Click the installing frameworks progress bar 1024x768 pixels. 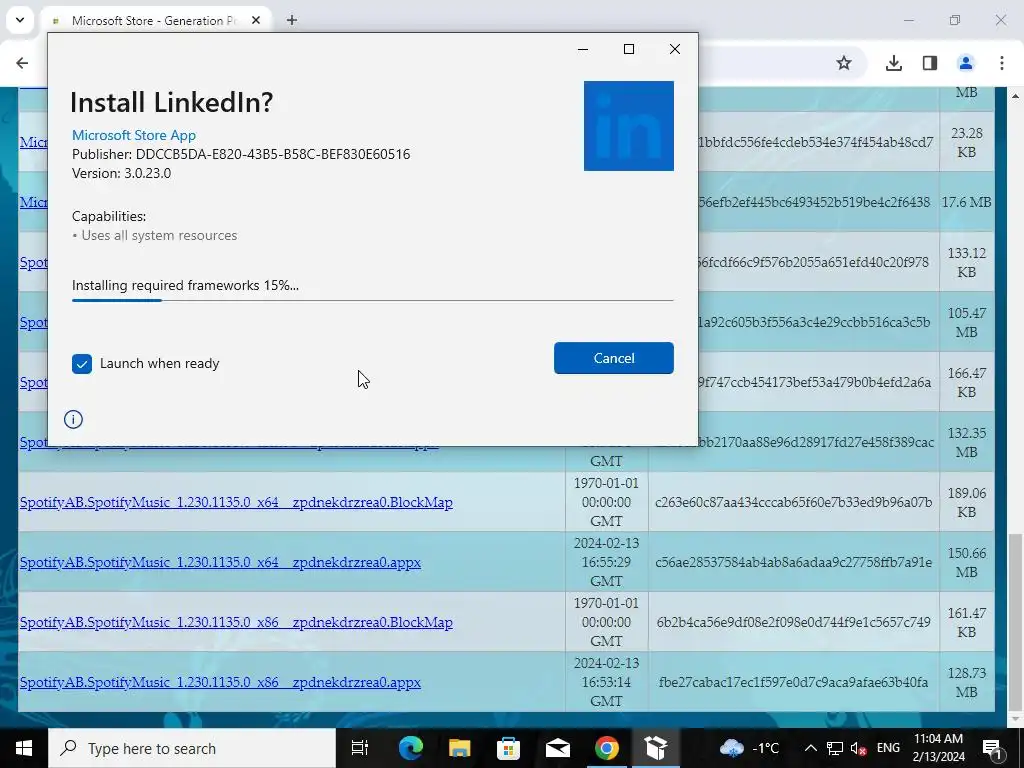pos(372,300)
